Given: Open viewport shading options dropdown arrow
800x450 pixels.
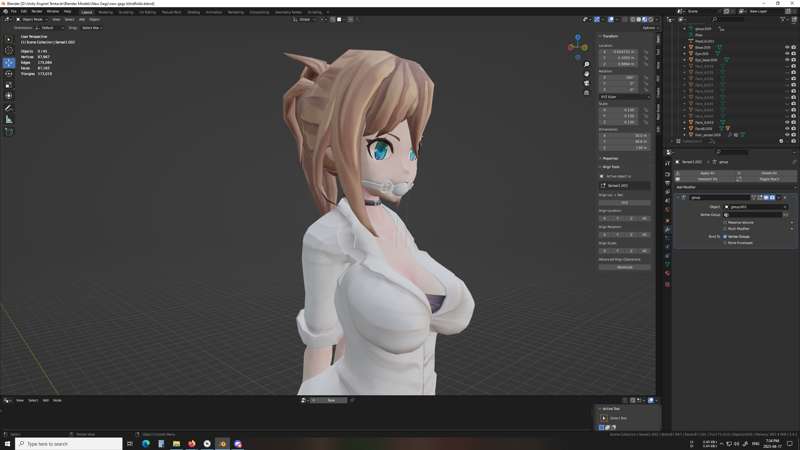Looking at the screenshot, I should (x=656, y=19).
